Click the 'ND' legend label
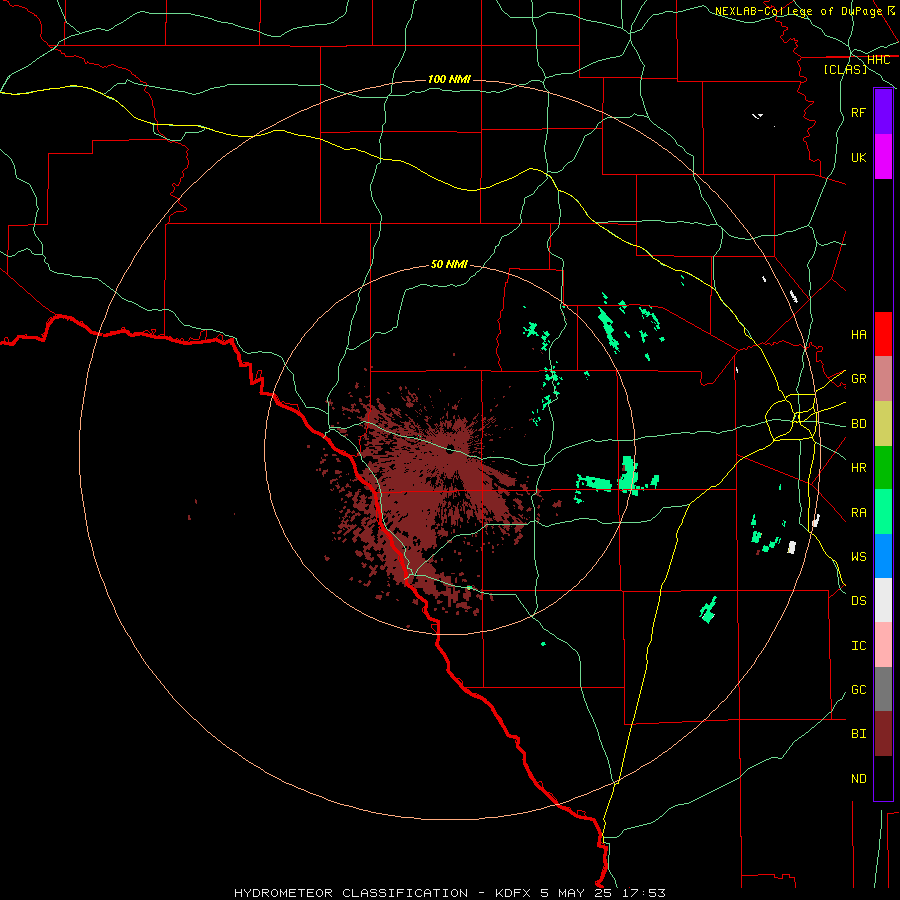900x900 pixels. point(858,779)
